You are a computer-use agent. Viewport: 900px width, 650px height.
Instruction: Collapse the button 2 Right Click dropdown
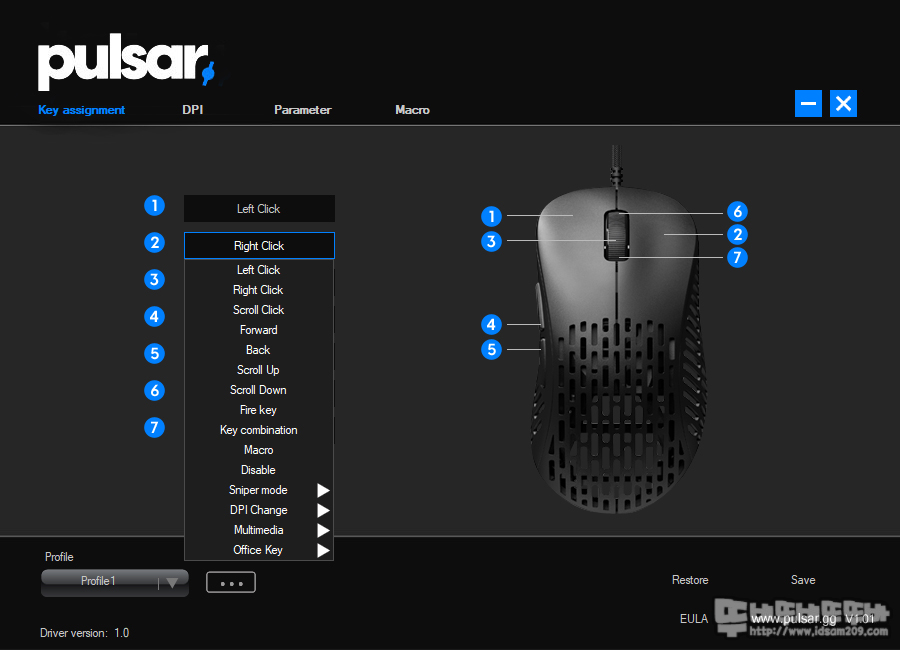click(x=259, y=246)
